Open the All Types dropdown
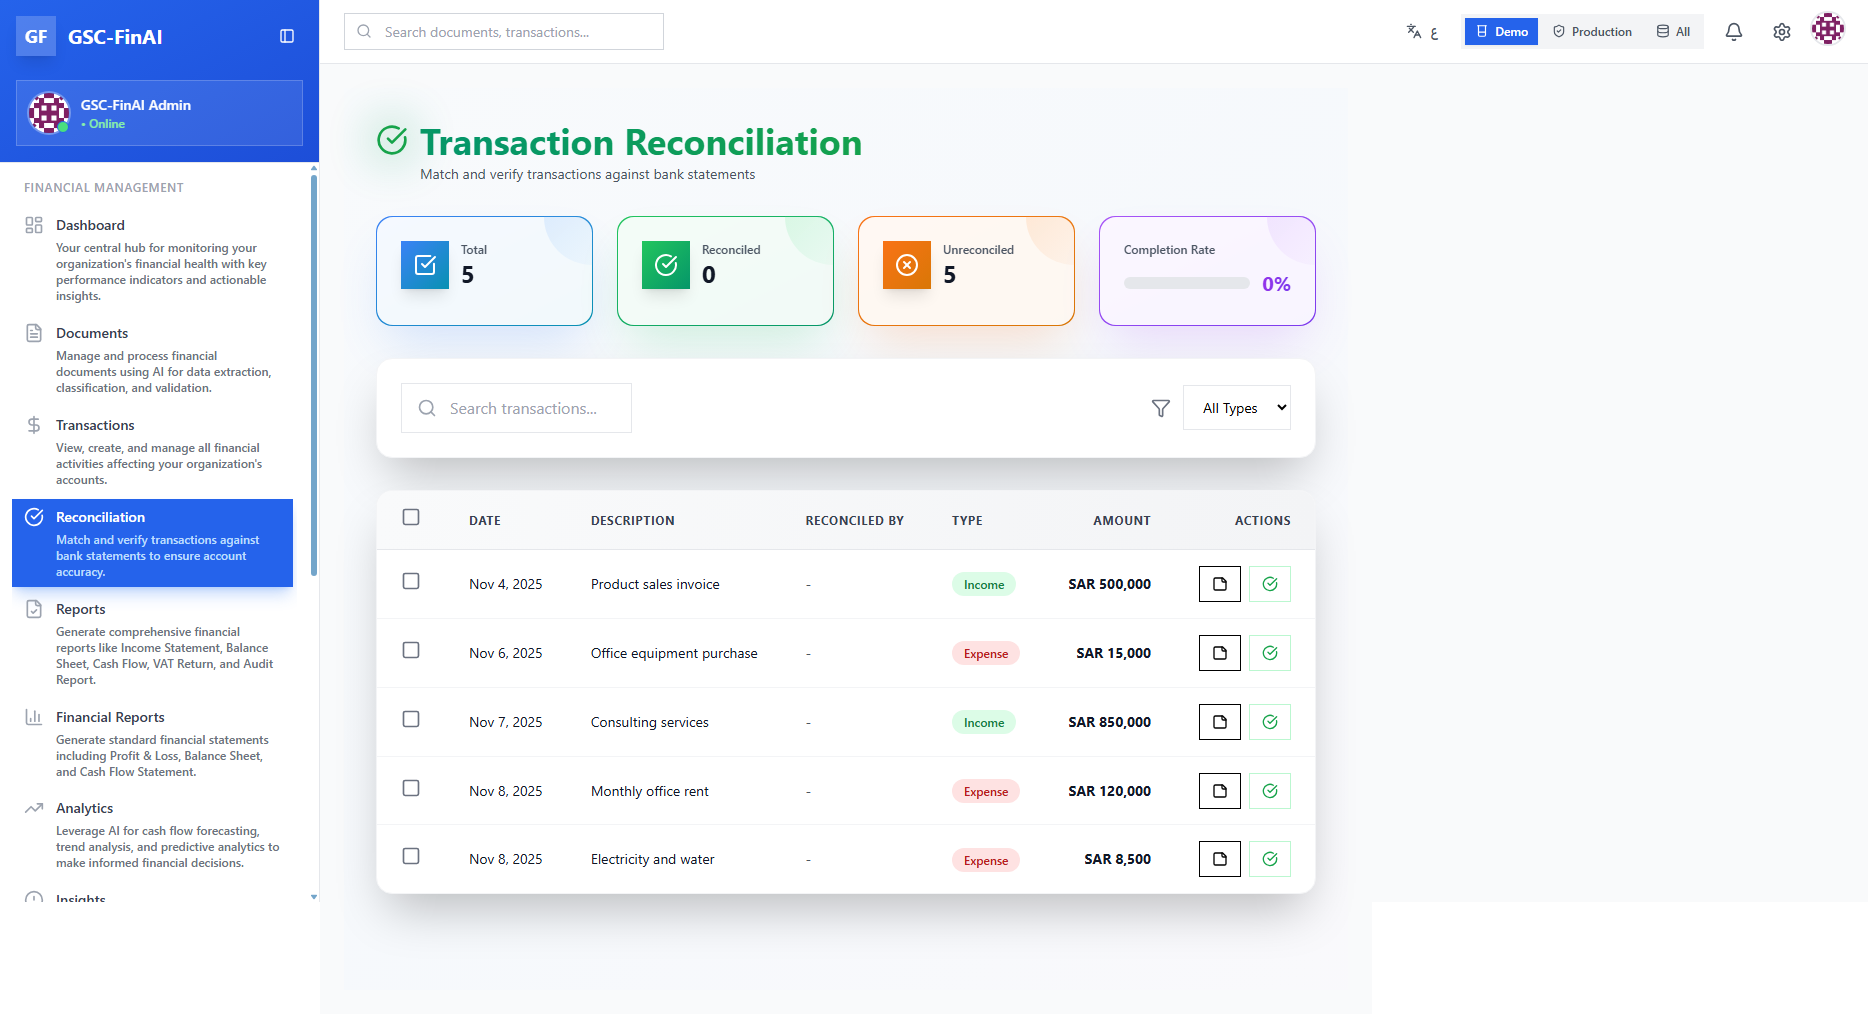This screenshot has height=1014, width=1868. coord(1236,407)
